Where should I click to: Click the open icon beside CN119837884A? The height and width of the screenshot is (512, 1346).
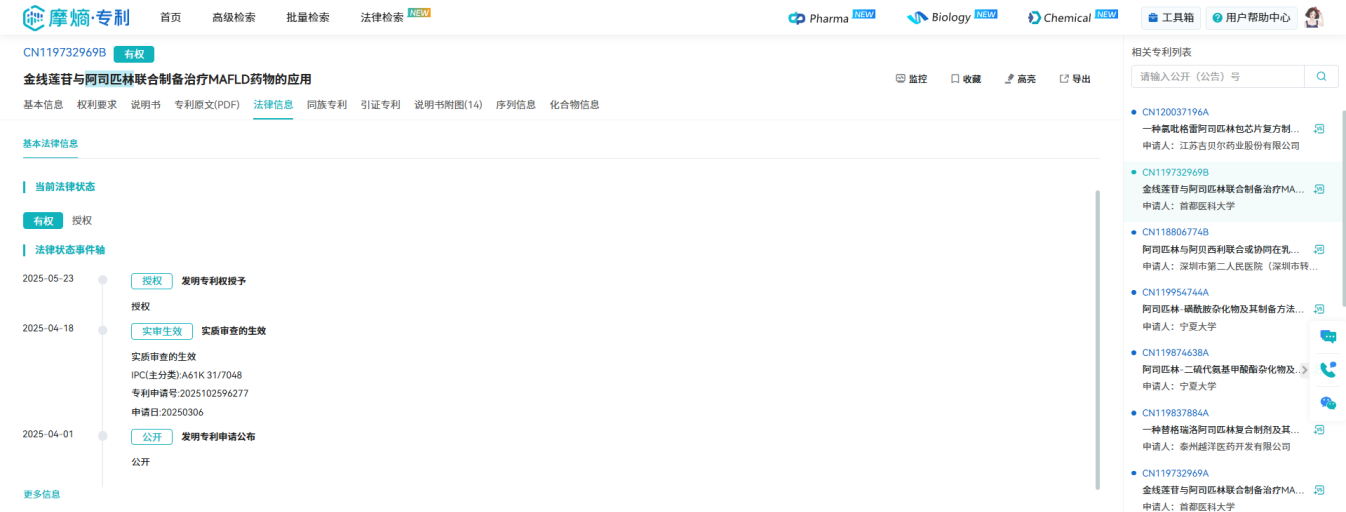tap(1319, 429)
